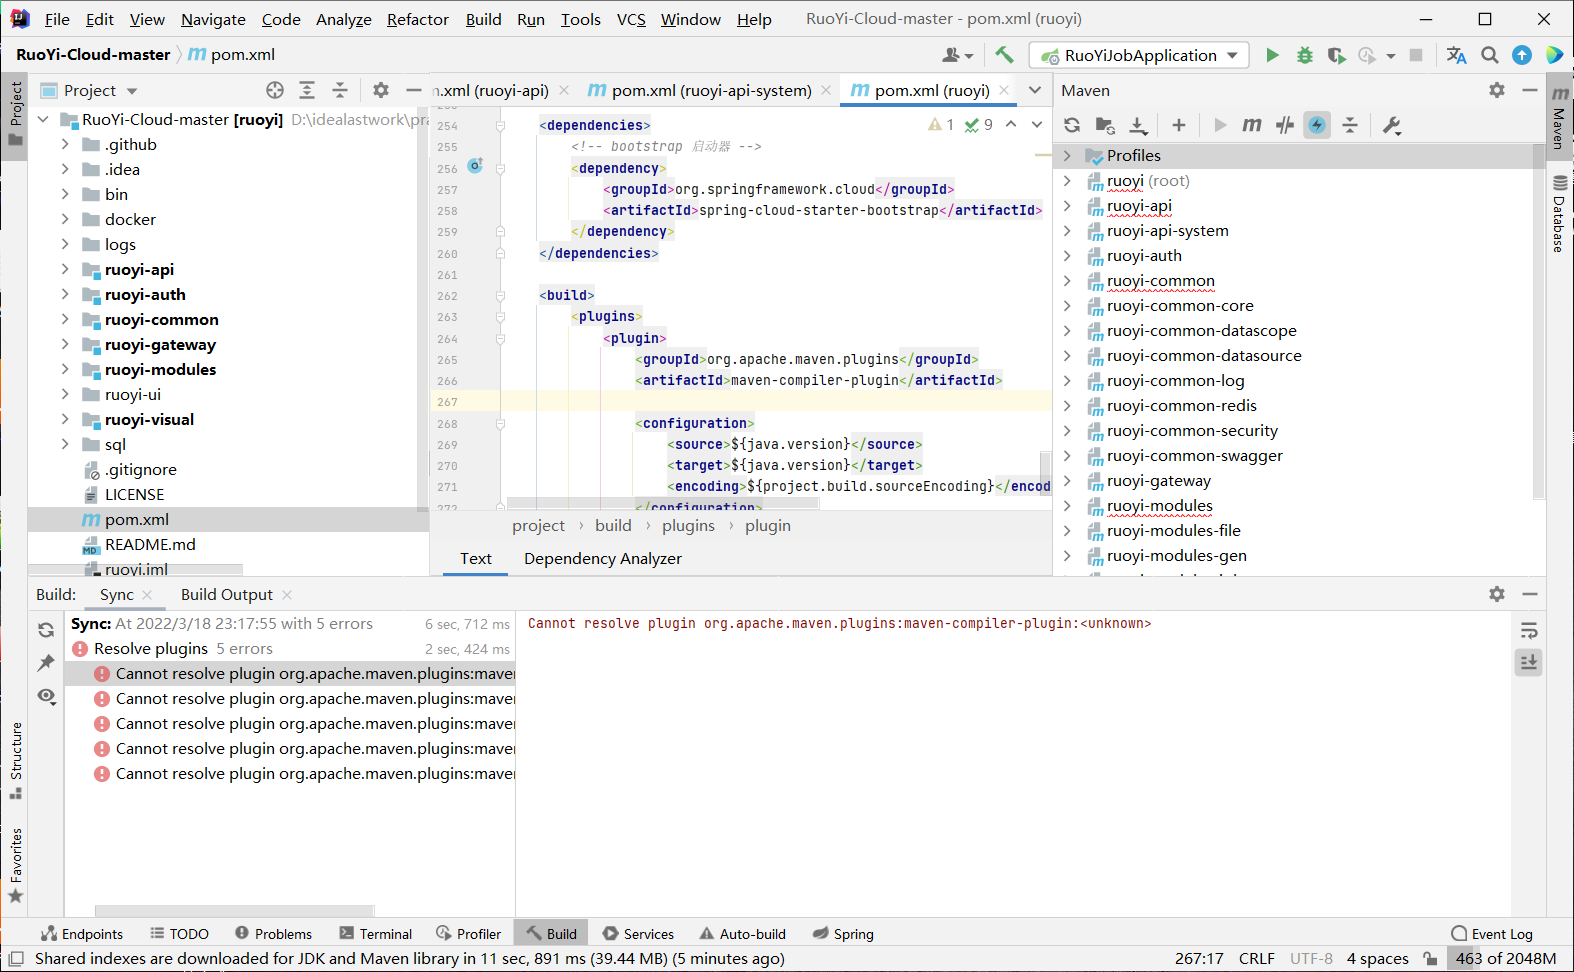Open the Translate icon in toolbar
Screen dimensions: 1574x972
pos(1456,55)
